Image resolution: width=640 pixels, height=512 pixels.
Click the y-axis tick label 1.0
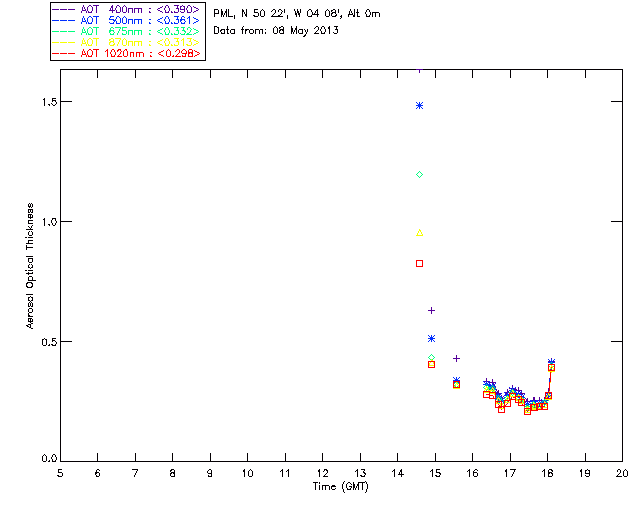(x=49, y=222)
